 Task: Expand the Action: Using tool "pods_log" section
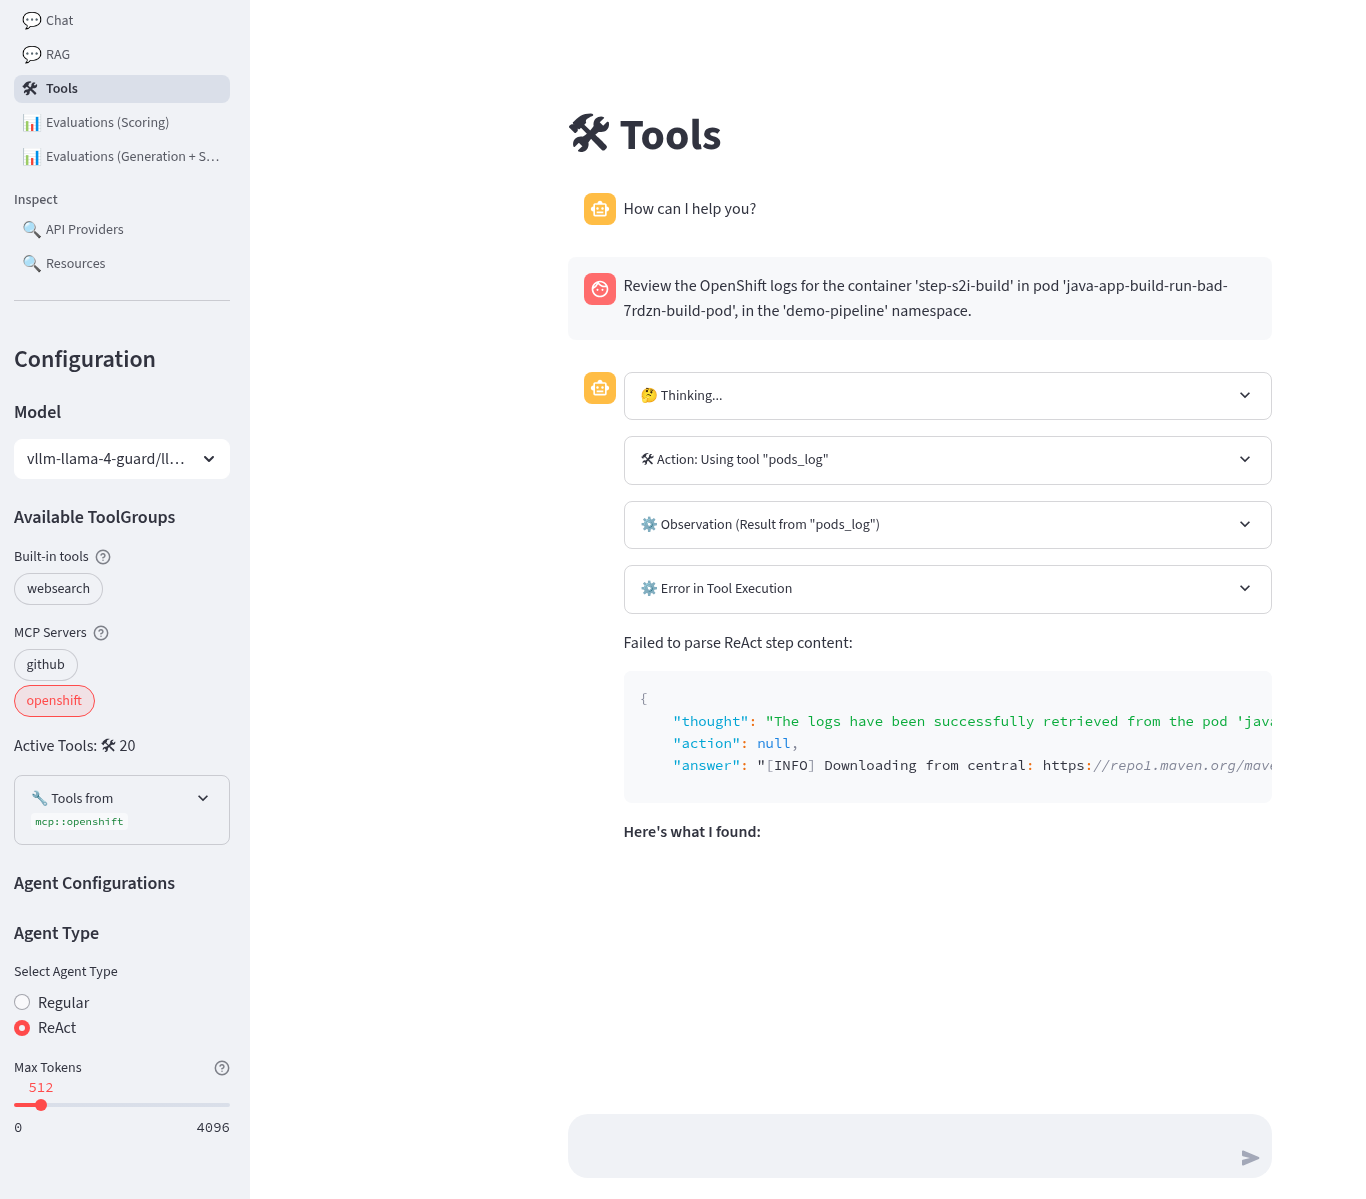pos(947,460)
